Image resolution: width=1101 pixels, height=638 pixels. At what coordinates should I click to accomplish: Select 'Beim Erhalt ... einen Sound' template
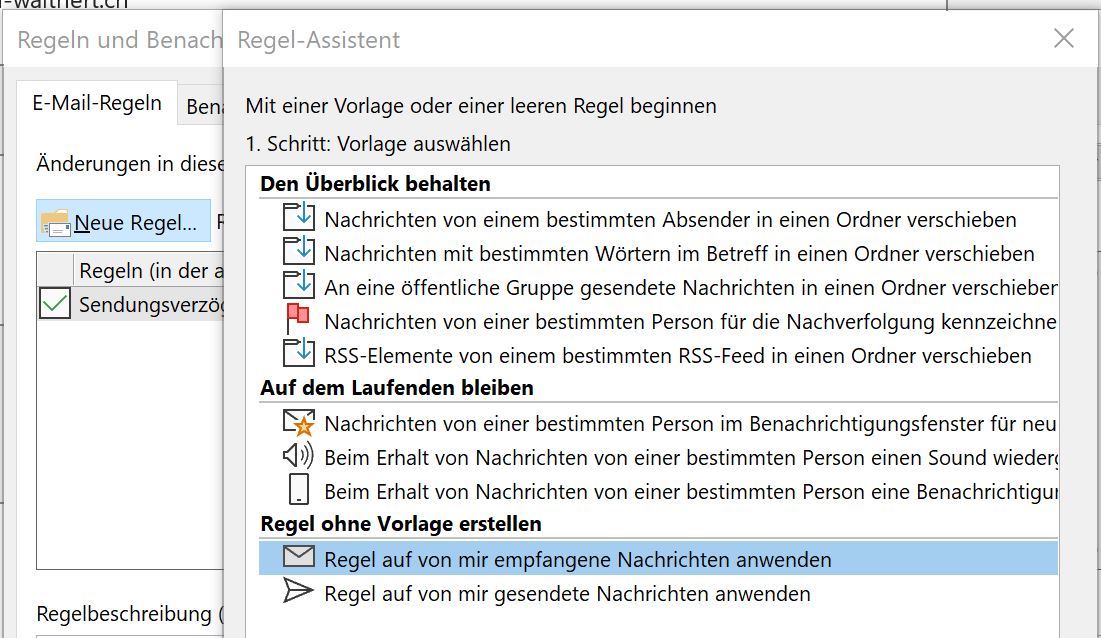point(658,458)
